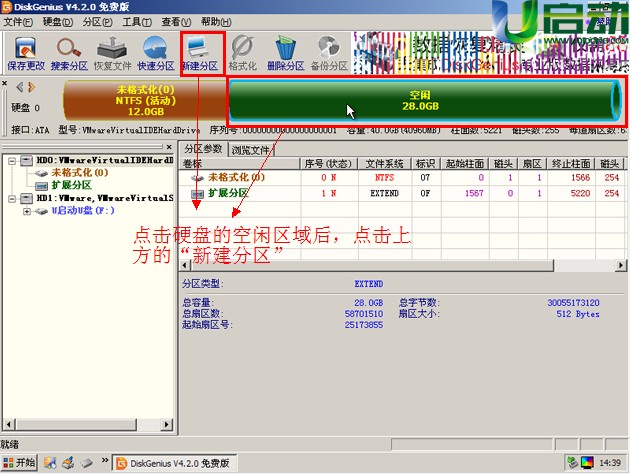Click the 卷标 column header
The width and height of the screenshot is (630, 474).
pos(240,163)
